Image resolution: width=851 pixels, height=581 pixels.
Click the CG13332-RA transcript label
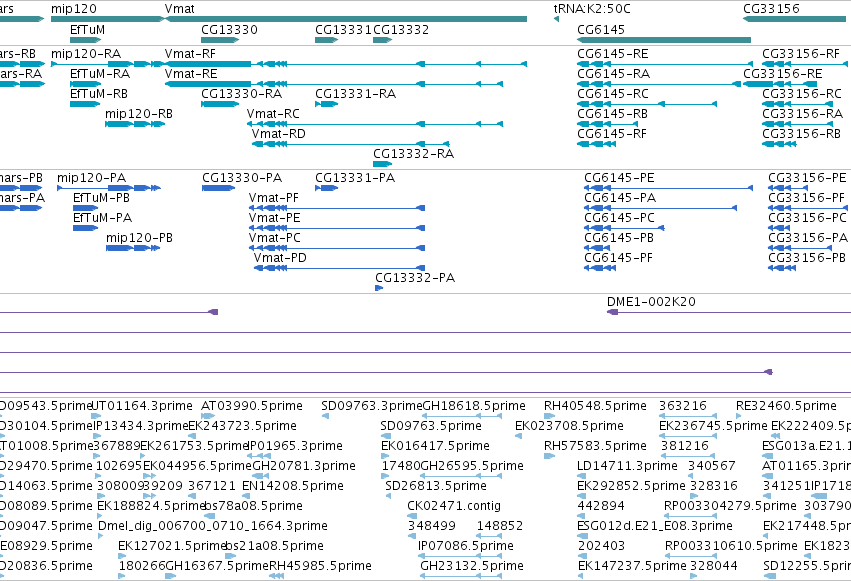414,154
